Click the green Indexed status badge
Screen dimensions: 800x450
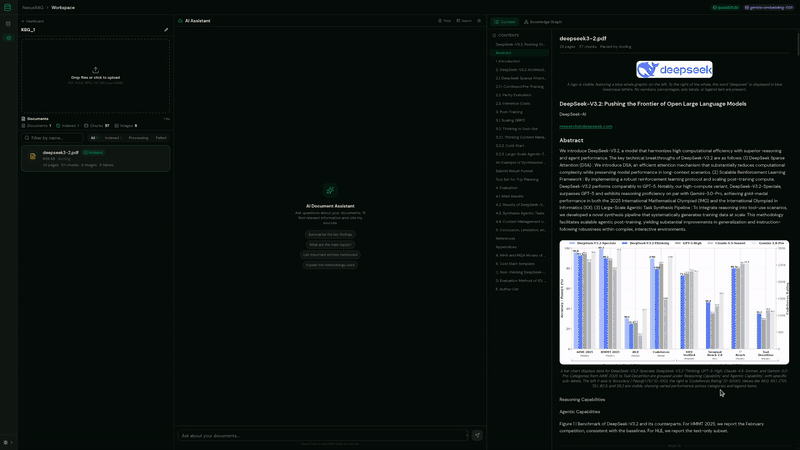click(x=94, y=153)
